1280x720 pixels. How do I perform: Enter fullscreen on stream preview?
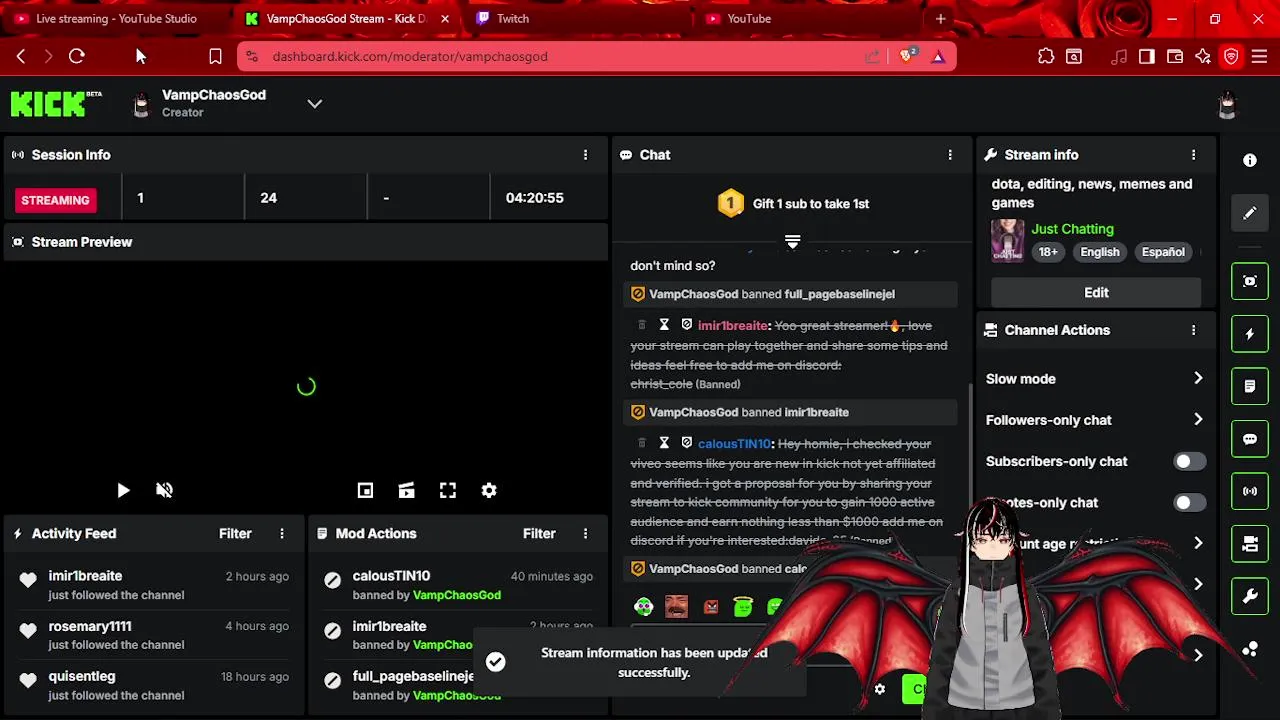[448, 490]
